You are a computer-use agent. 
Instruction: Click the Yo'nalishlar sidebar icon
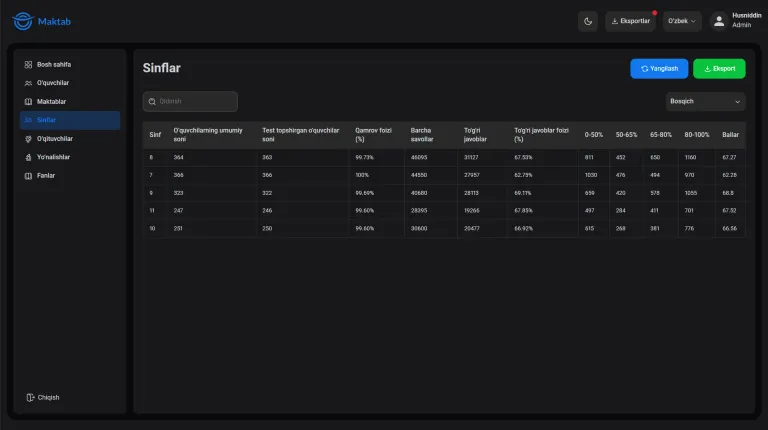click(x=28, y=157)
